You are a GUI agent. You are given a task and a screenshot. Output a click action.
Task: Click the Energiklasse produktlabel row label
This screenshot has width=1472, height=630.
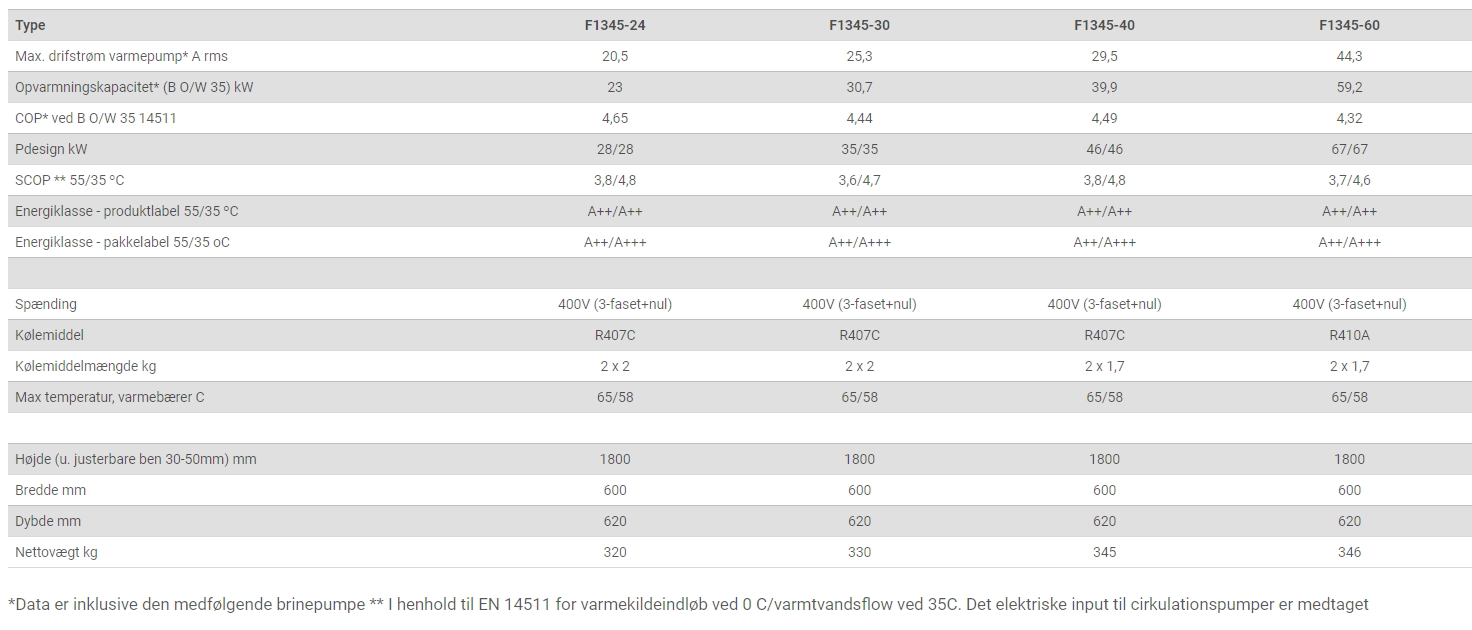[x=127, y=211]
